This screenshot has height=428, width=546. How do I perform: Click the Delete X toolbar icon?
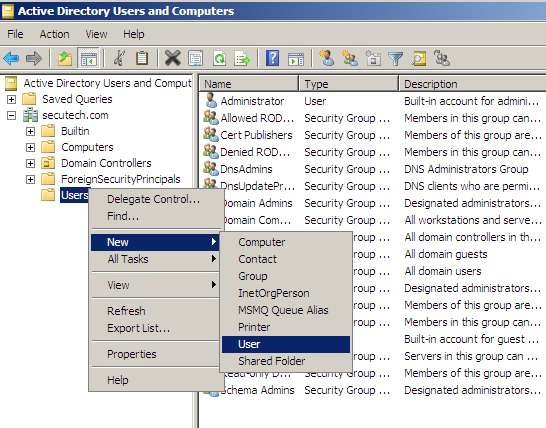172,58
